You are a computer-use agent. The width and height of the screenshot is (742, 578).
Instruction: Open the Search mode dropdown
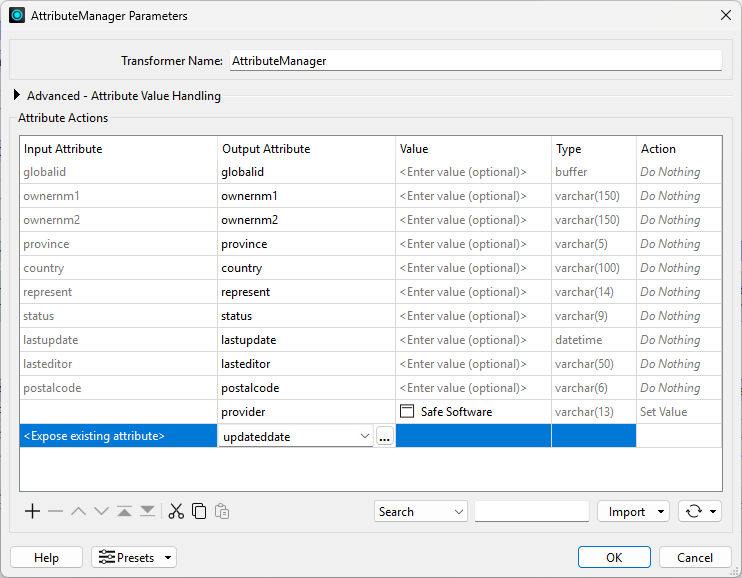pyautogui.click(x=421, y=511)
